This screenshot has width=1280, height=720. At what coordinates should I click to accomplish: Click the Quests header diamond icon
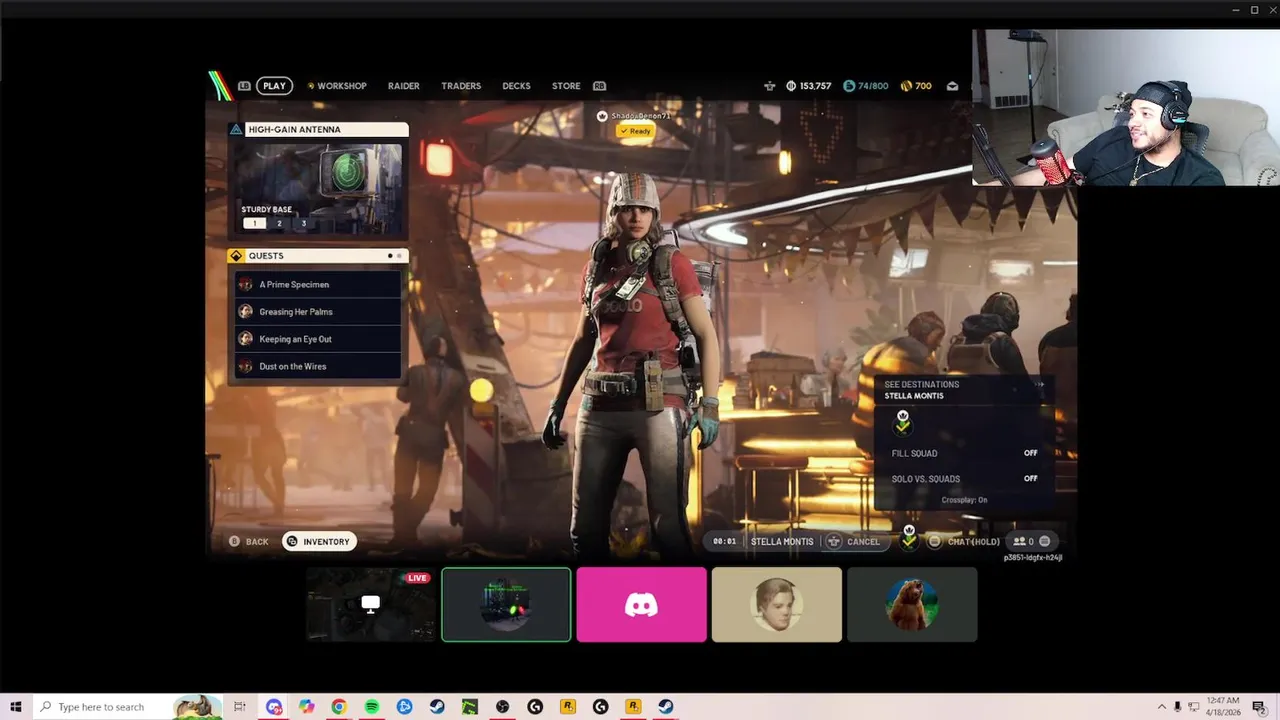click(x=236, y=256)
